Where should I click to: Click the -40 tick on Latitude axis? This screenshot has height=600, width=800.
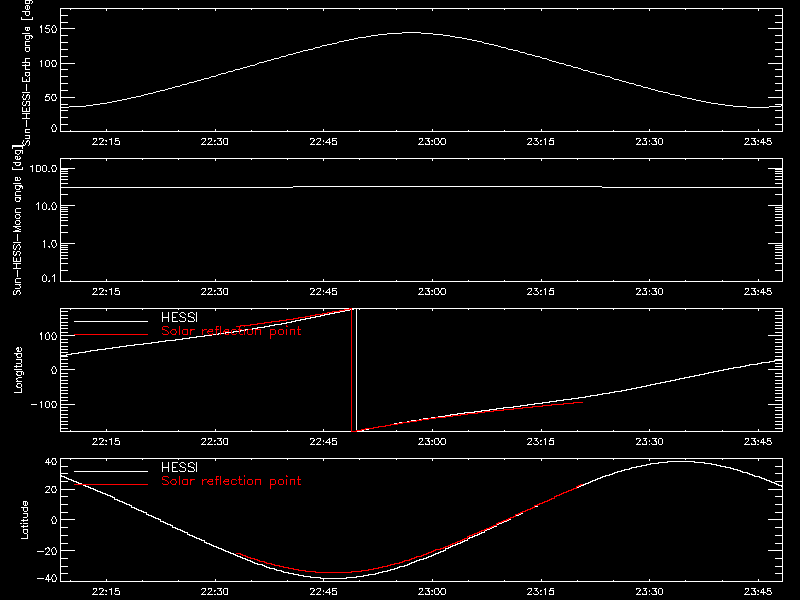click(47, 579)
